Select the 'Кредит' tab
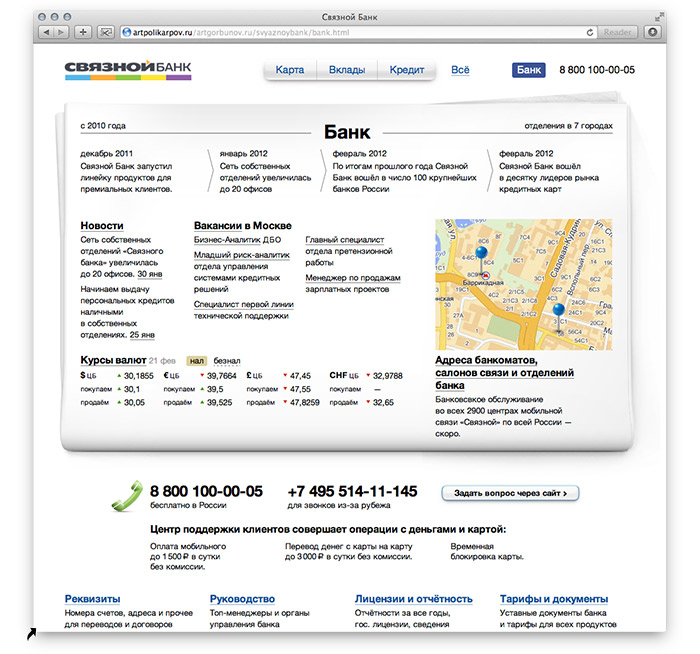Viewport: 700px width, 654px height. [x=407, y=70]
